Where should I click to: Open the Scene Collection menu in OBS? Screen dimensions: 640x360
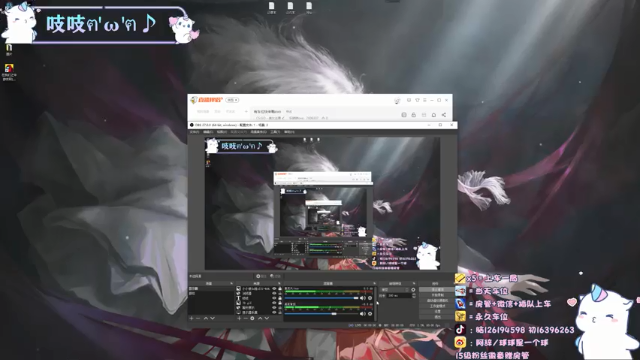258,132
